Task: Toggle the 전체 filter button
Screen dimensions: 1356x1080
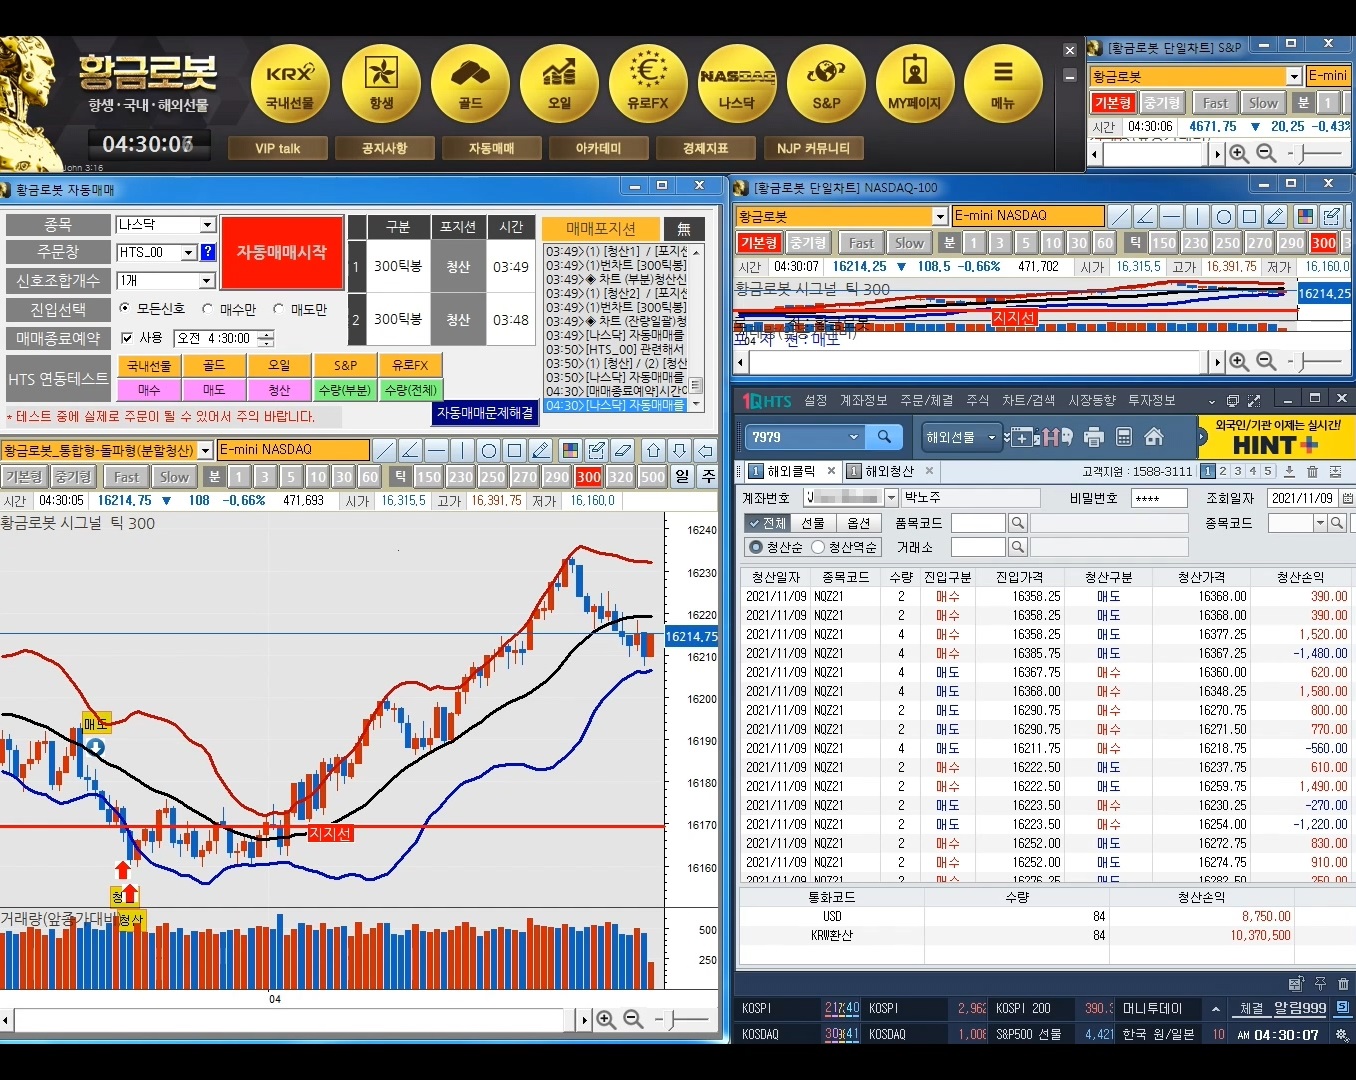Action: click(x=766, y=523)
